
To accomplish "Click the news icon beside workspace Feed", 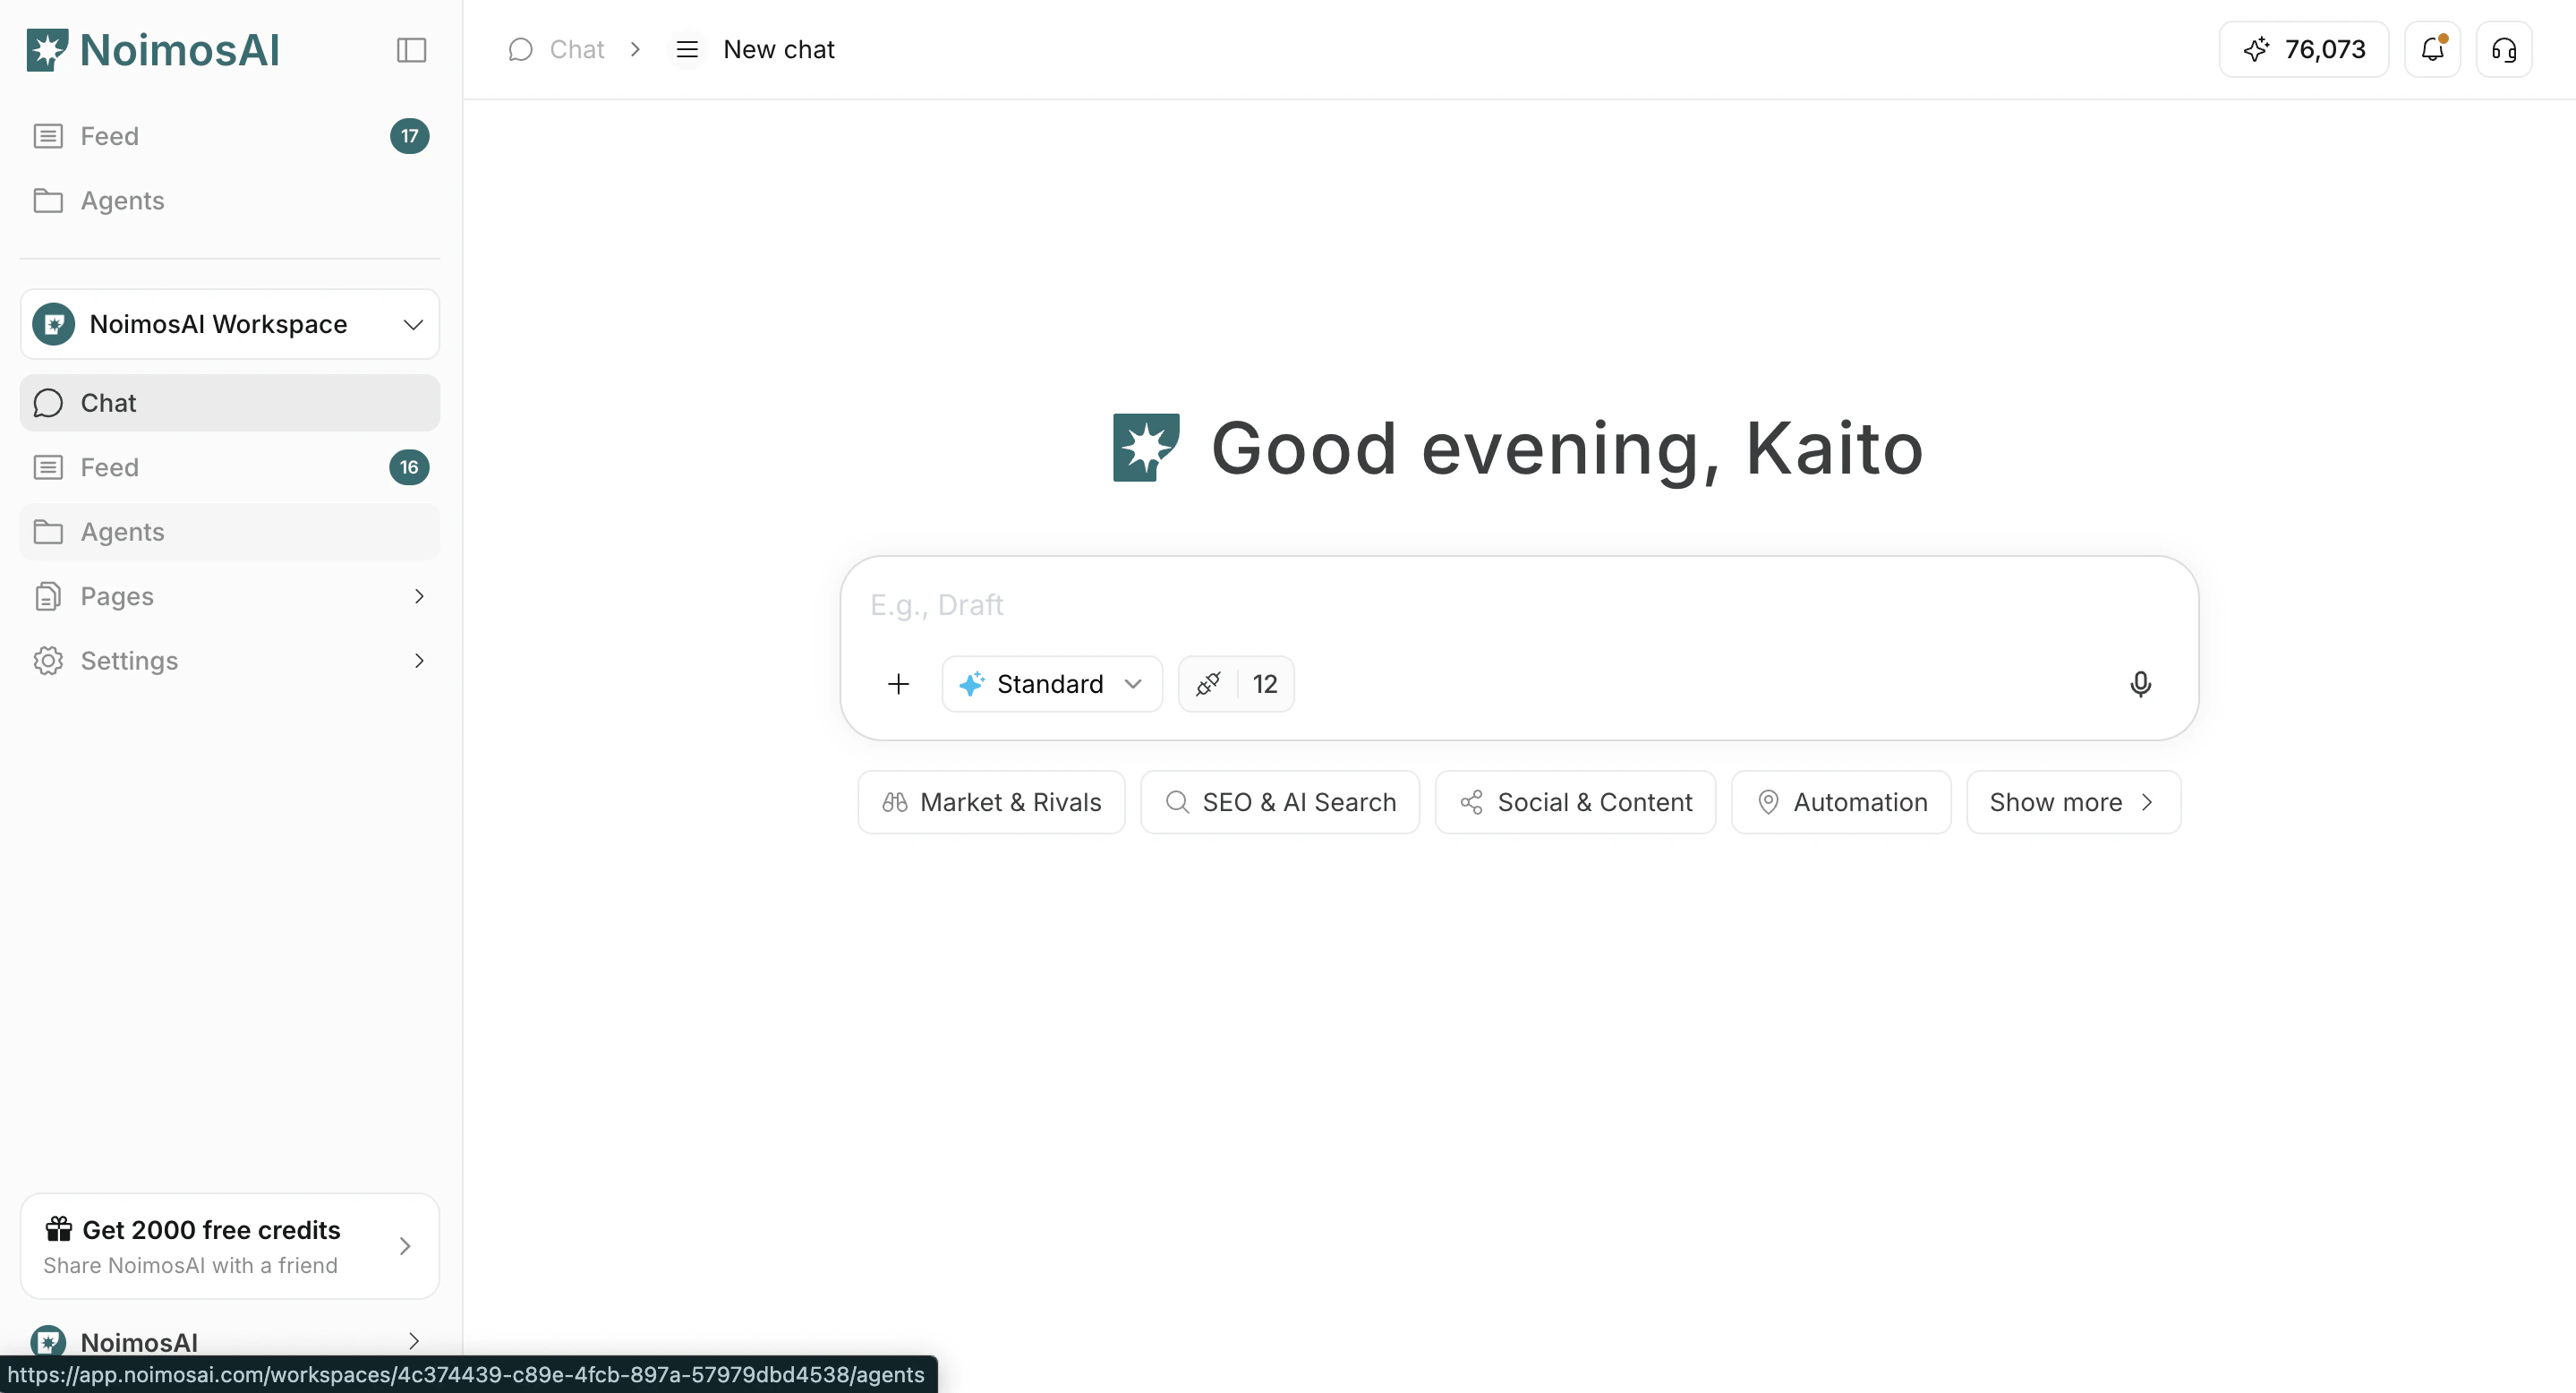I will click(48, 467).
